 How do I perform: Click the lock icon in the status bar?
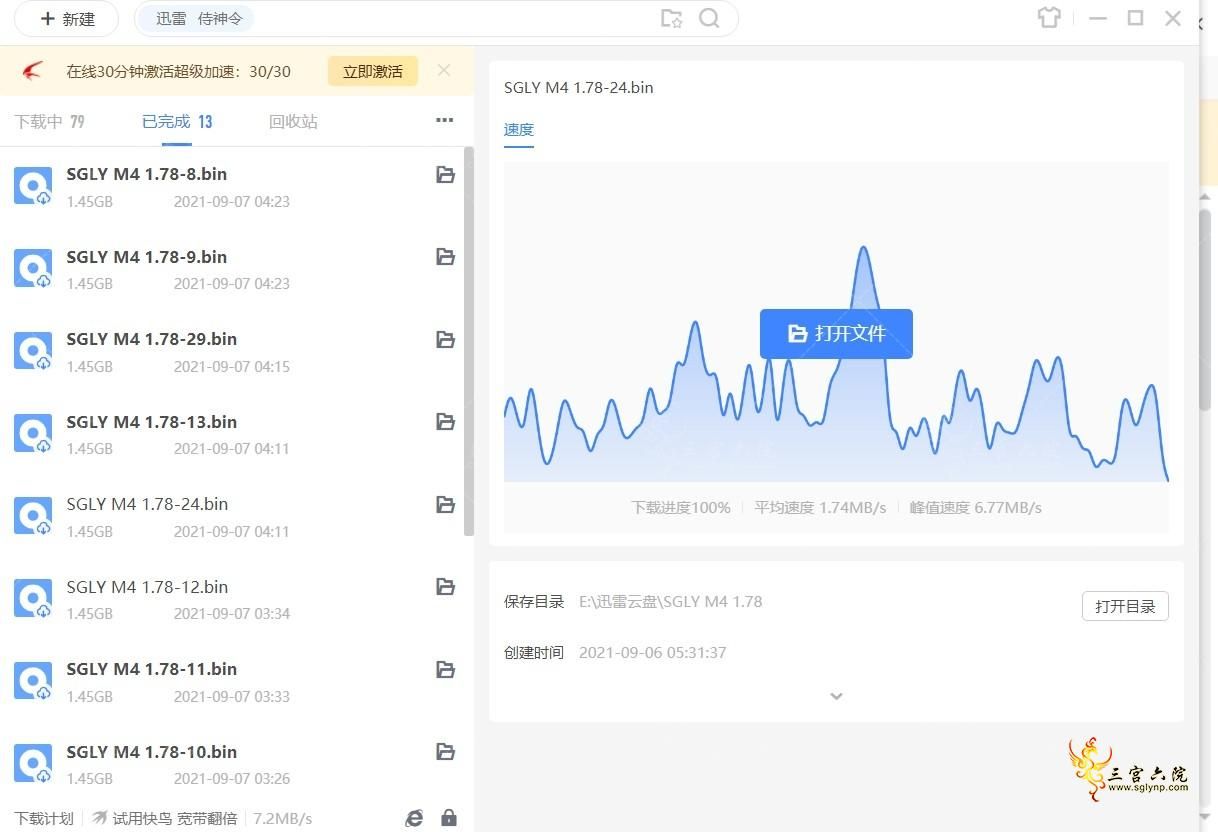coord(449,818)
